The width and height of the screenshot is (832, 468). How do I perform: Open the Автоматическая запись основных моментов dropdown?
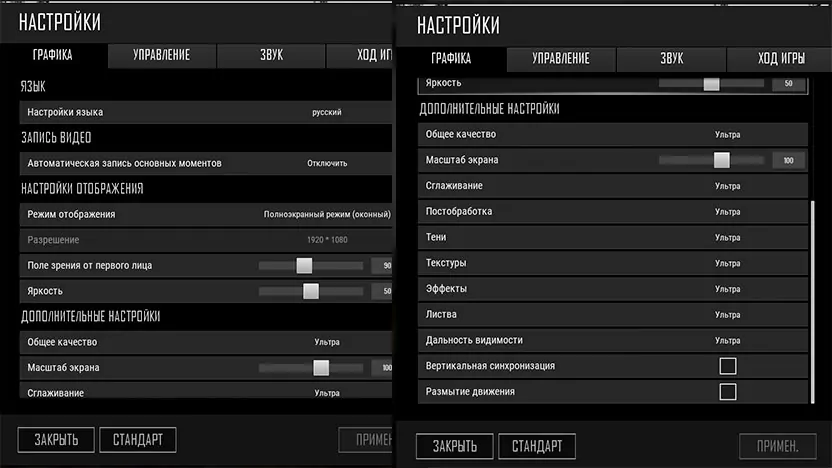click(326, 163)
